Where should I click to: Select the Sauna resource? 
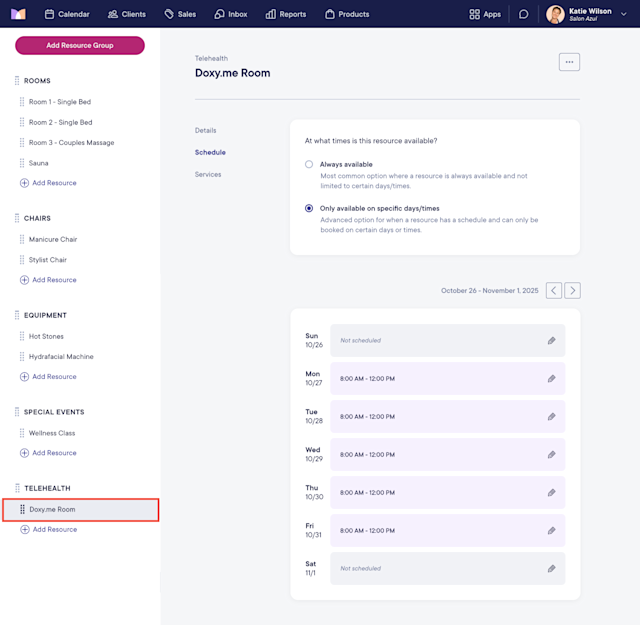(38, 163)
